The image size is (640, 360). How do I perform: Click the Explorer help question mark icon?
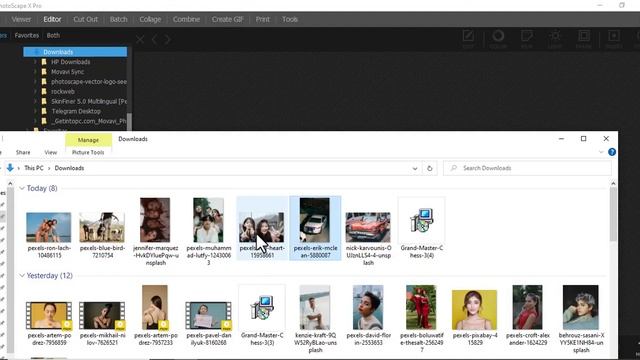(x=611, y=152)
